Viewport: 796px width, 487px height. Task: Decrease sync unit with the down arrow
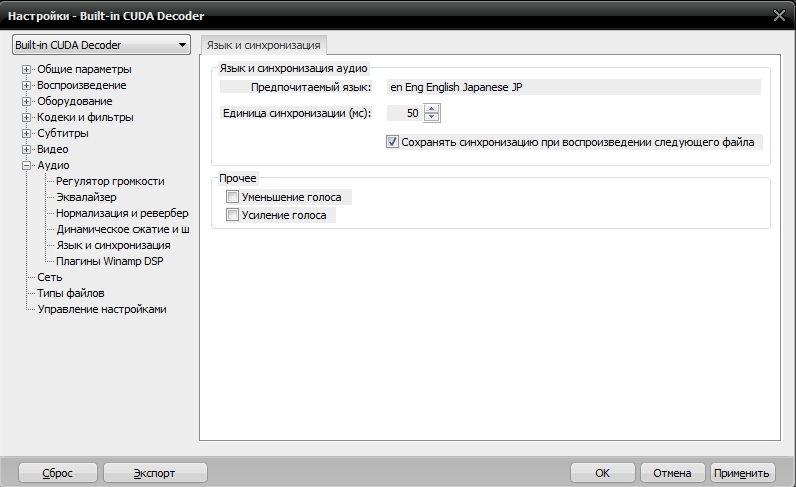click(432, 117)
